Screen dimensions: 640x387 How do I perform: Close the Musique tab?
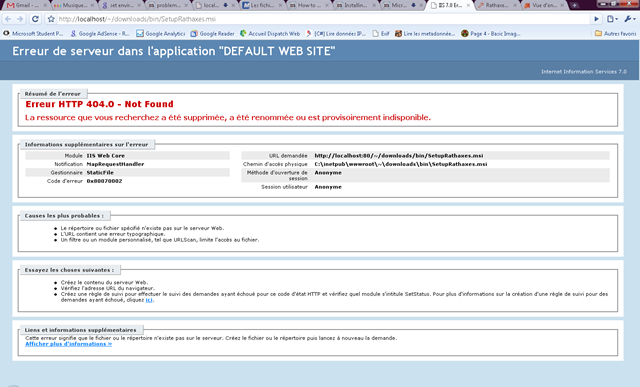click(x=92, y=5)
